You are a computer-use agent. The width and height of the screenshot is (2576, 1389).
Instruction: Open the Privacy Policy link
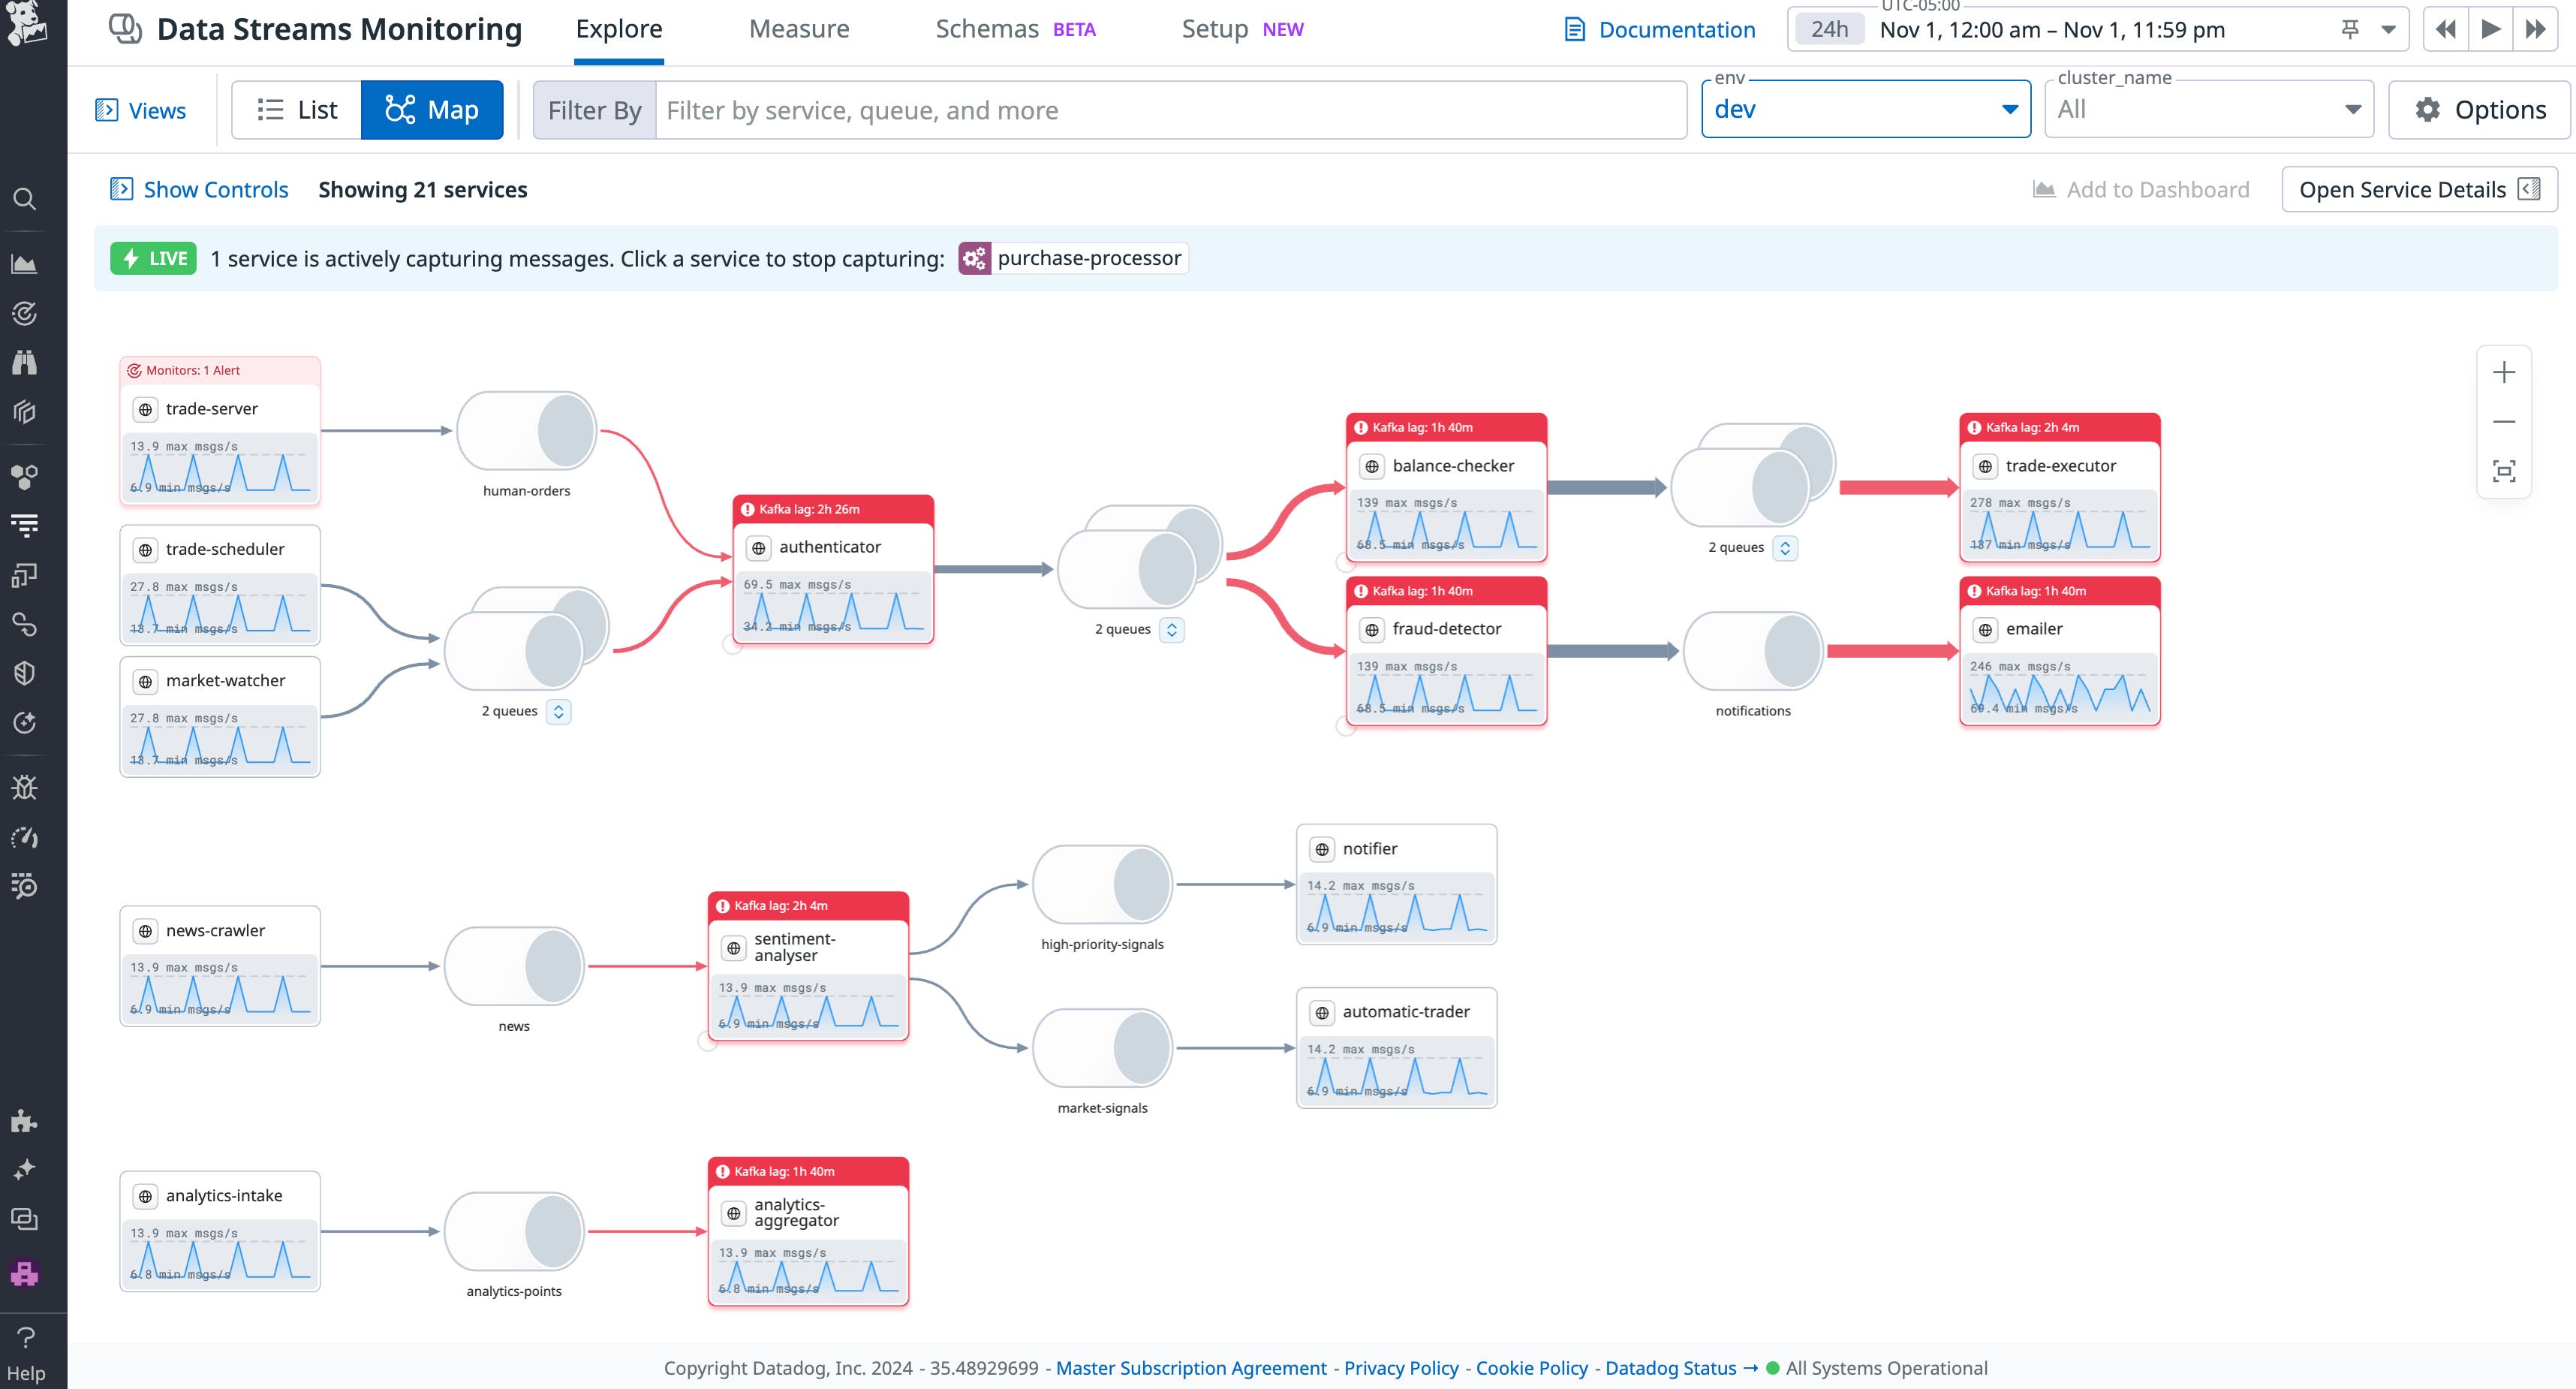[x=1401, y=1367]
